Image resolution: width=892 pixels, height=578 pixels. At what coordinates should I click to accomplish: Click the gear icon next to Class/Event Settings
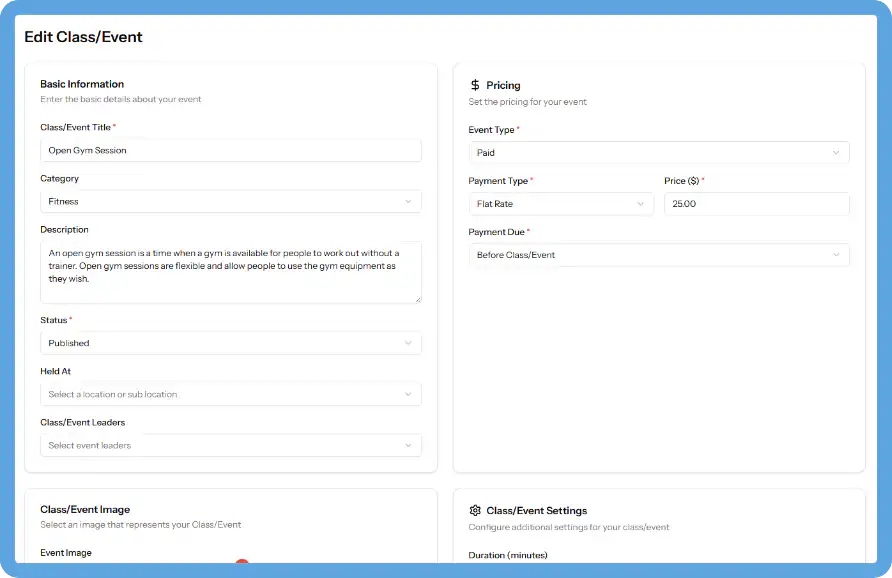click(478, 510)
